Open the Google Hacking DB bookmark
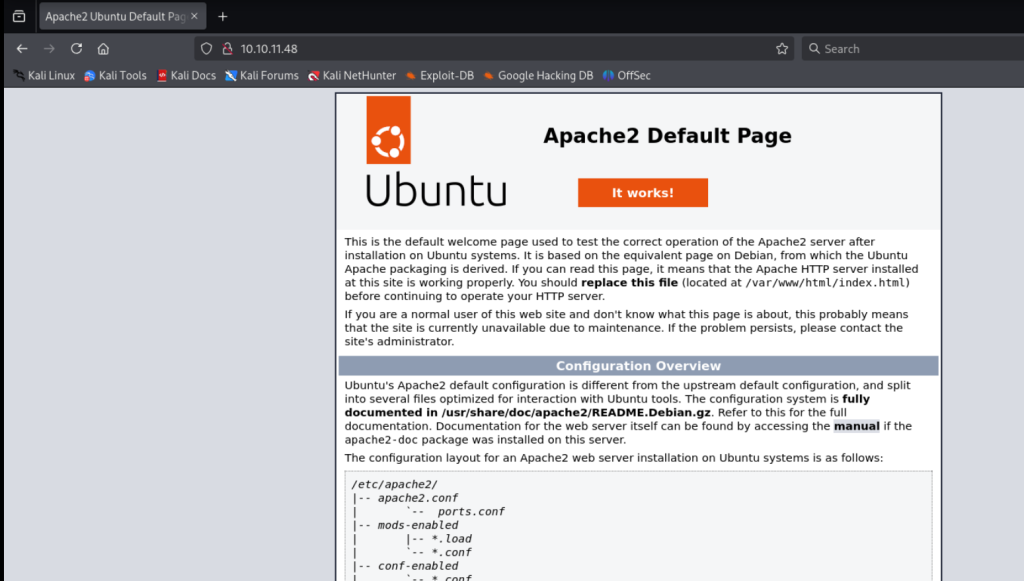The width and height of the screenshot is (1024, 581). click(x=539, y=76)
